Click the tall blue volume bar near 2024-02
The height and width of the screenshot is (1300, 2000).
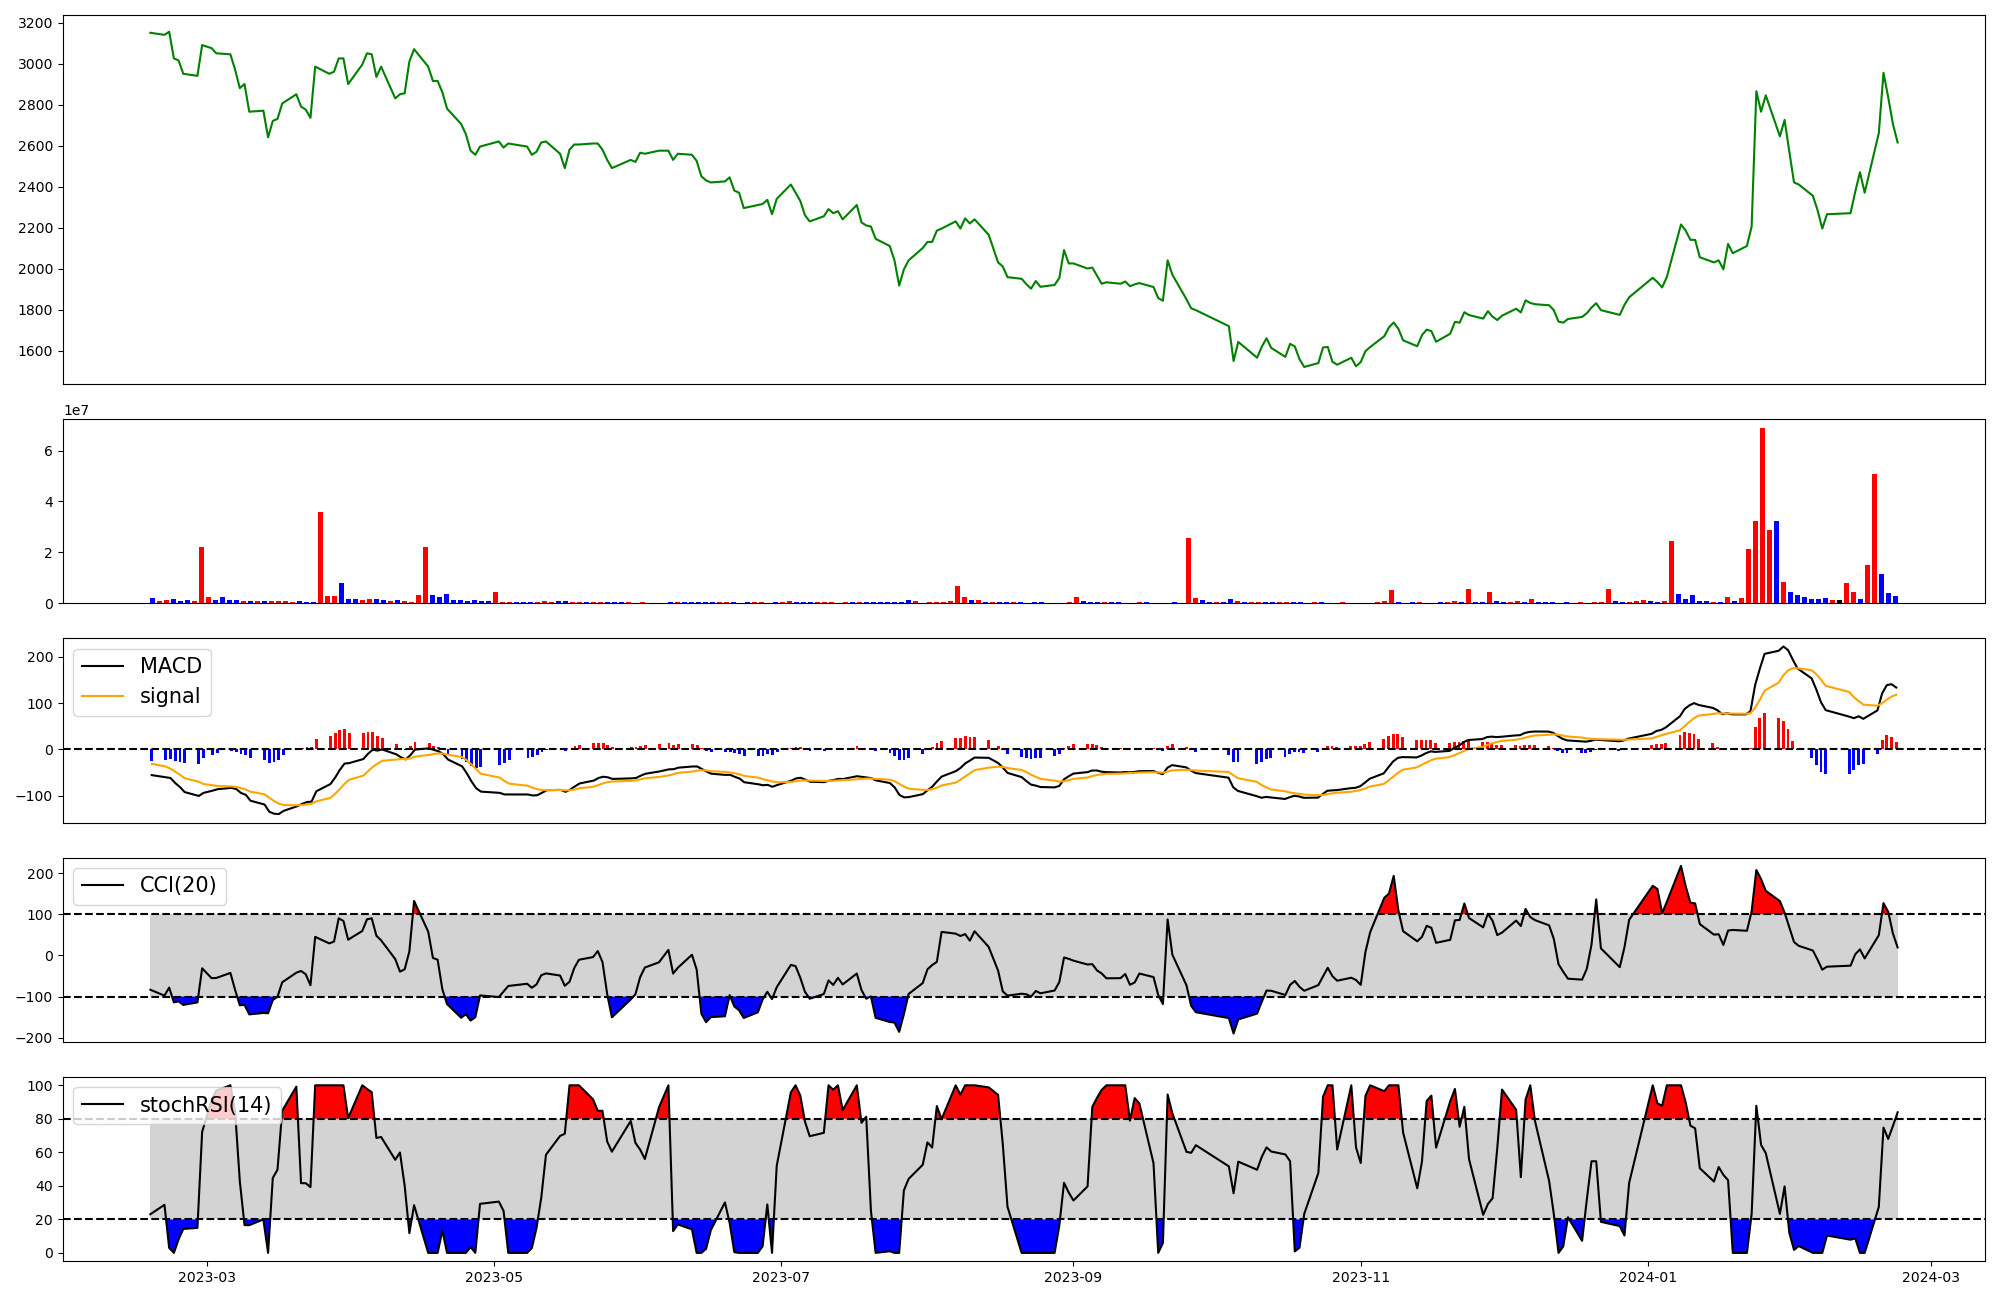1776,562
